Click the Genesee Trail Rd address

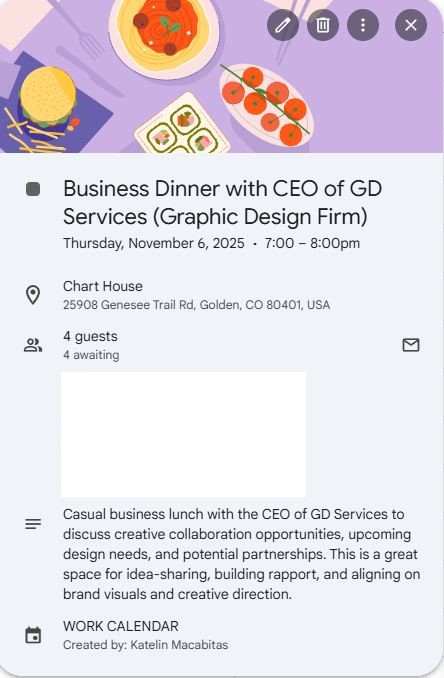(196, 305)
